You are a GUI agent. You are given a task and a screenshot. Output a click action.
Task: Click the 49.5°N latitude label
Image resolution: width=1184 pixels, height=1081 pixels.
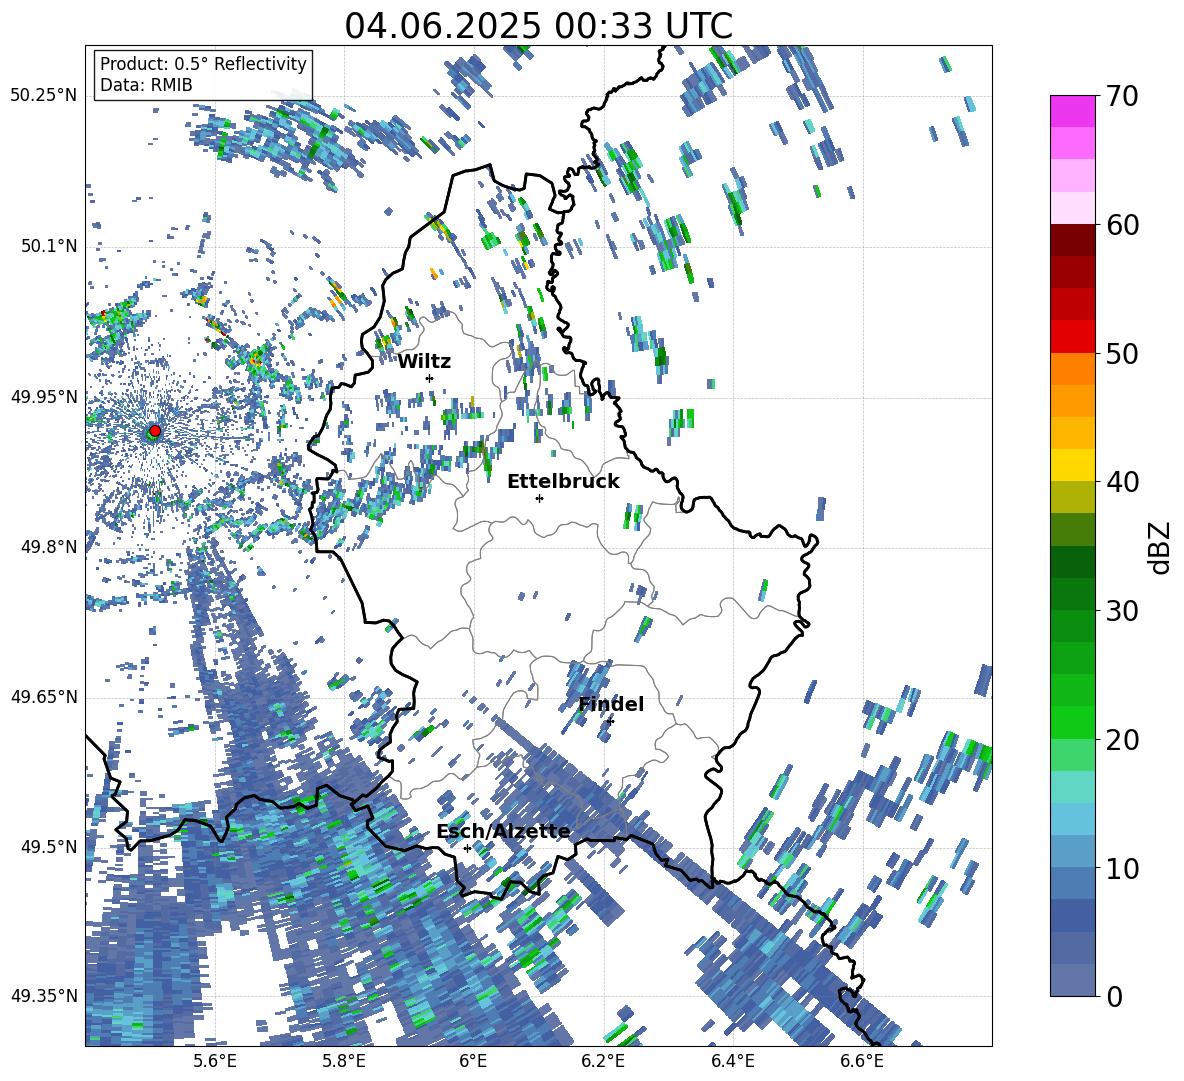click(49, 847)
